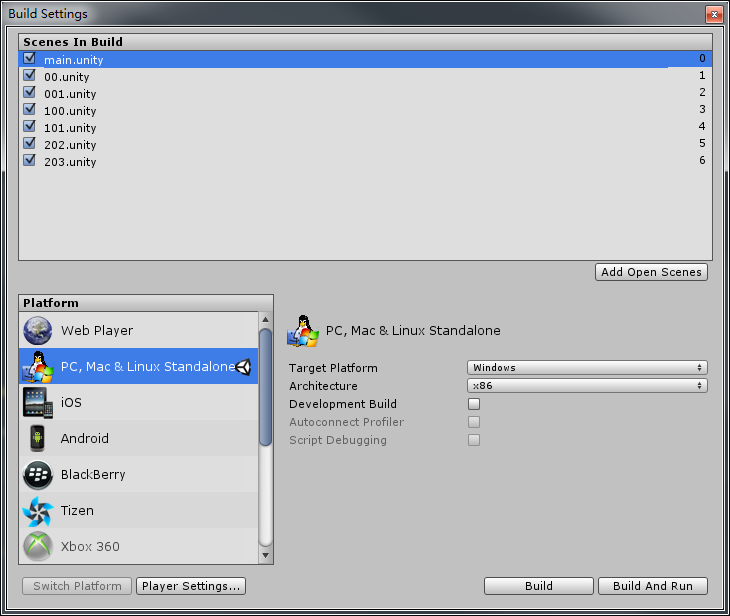Uncheck the 00.unity scene checkbox
730x616 pixels.
(29, 75)
